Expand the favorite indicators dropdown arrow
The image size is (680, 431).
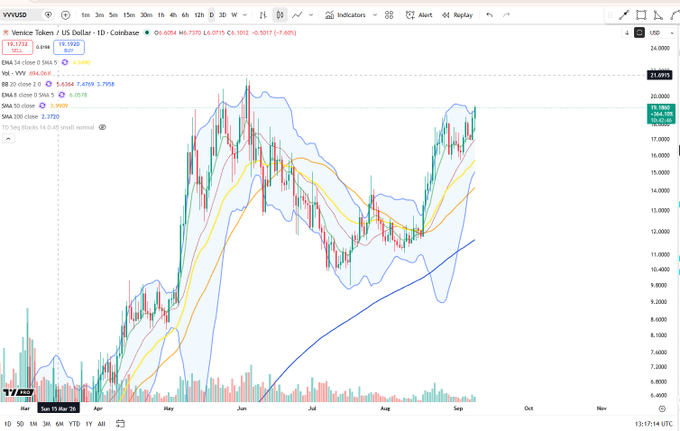coord(375,15)
